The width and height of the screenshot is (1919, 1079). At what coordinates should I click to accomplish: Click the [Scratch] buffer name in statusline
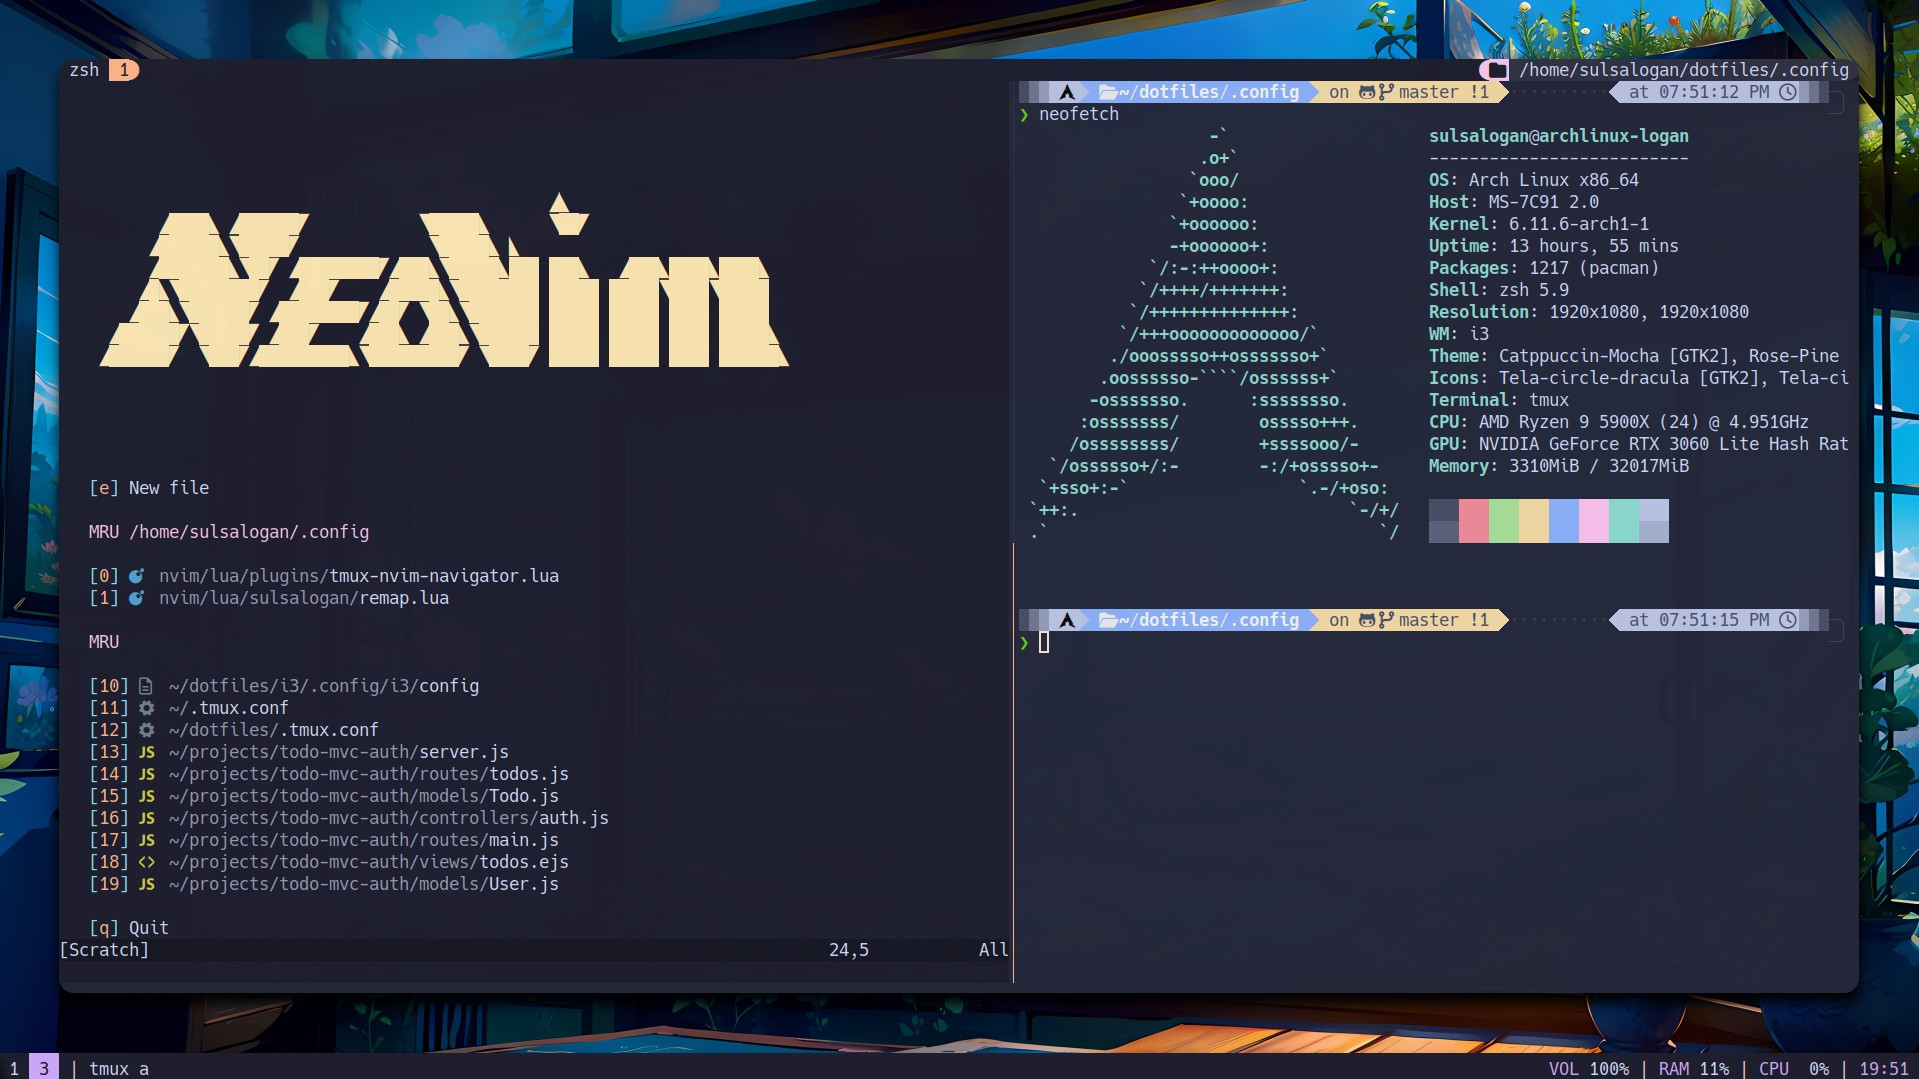[x=104, y=950]
